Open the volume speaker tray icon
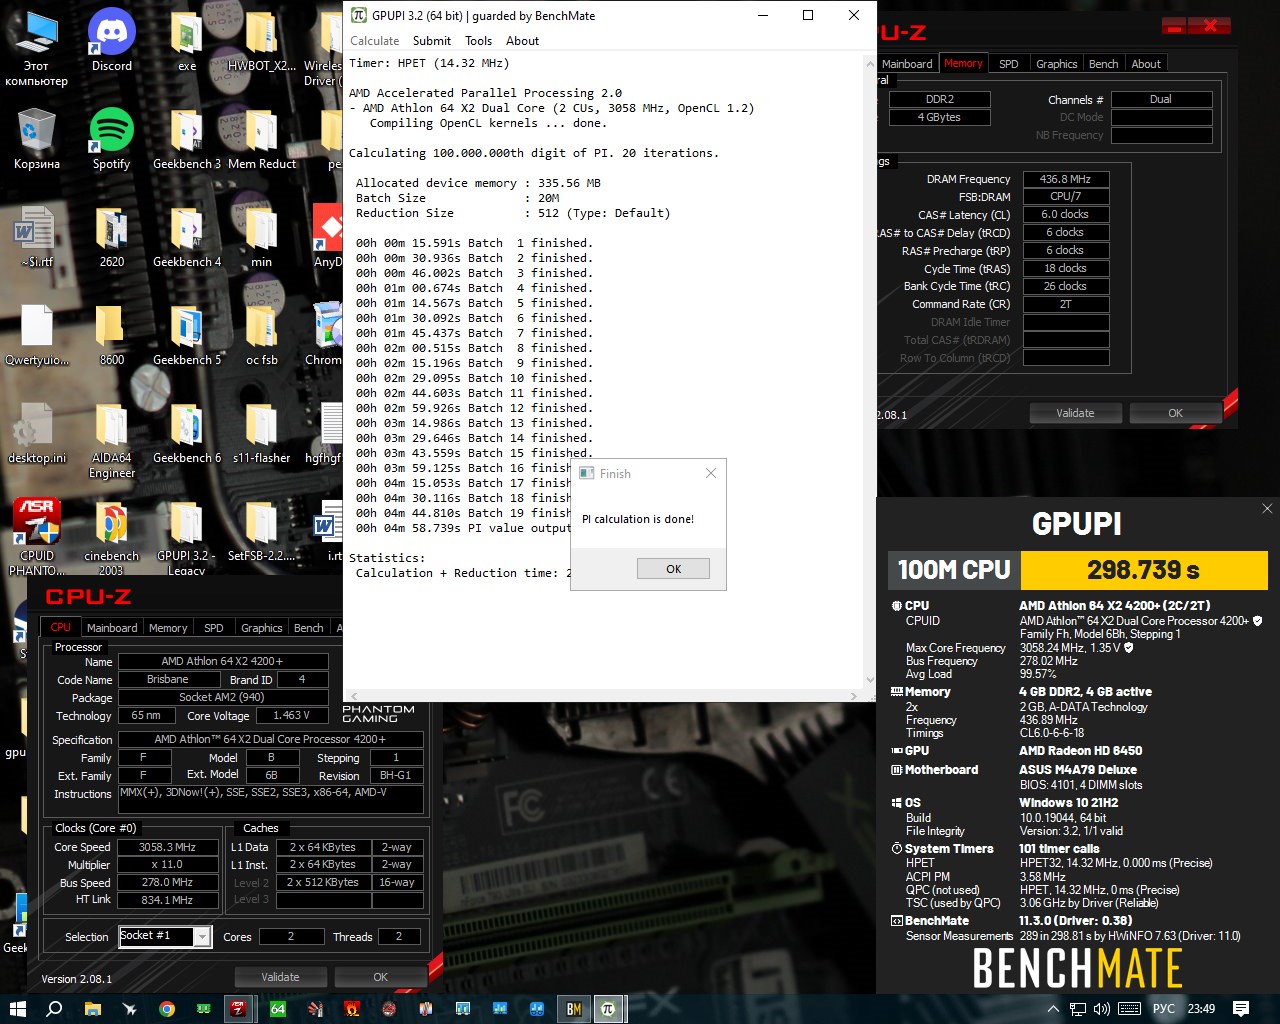1280x1024 pixels. (1103, 1009)
